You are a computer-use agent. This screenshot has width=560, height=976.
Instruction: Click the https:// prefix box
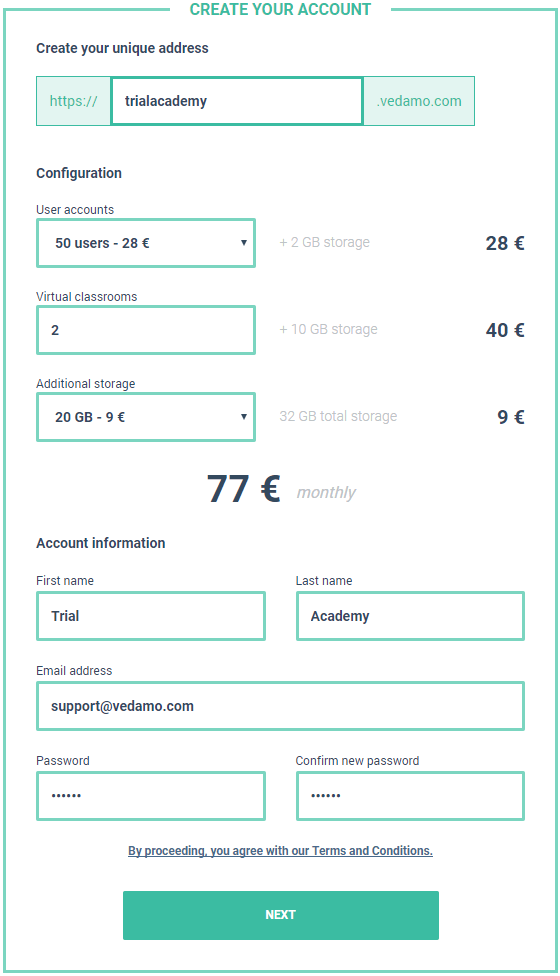[x=73, y=101]
